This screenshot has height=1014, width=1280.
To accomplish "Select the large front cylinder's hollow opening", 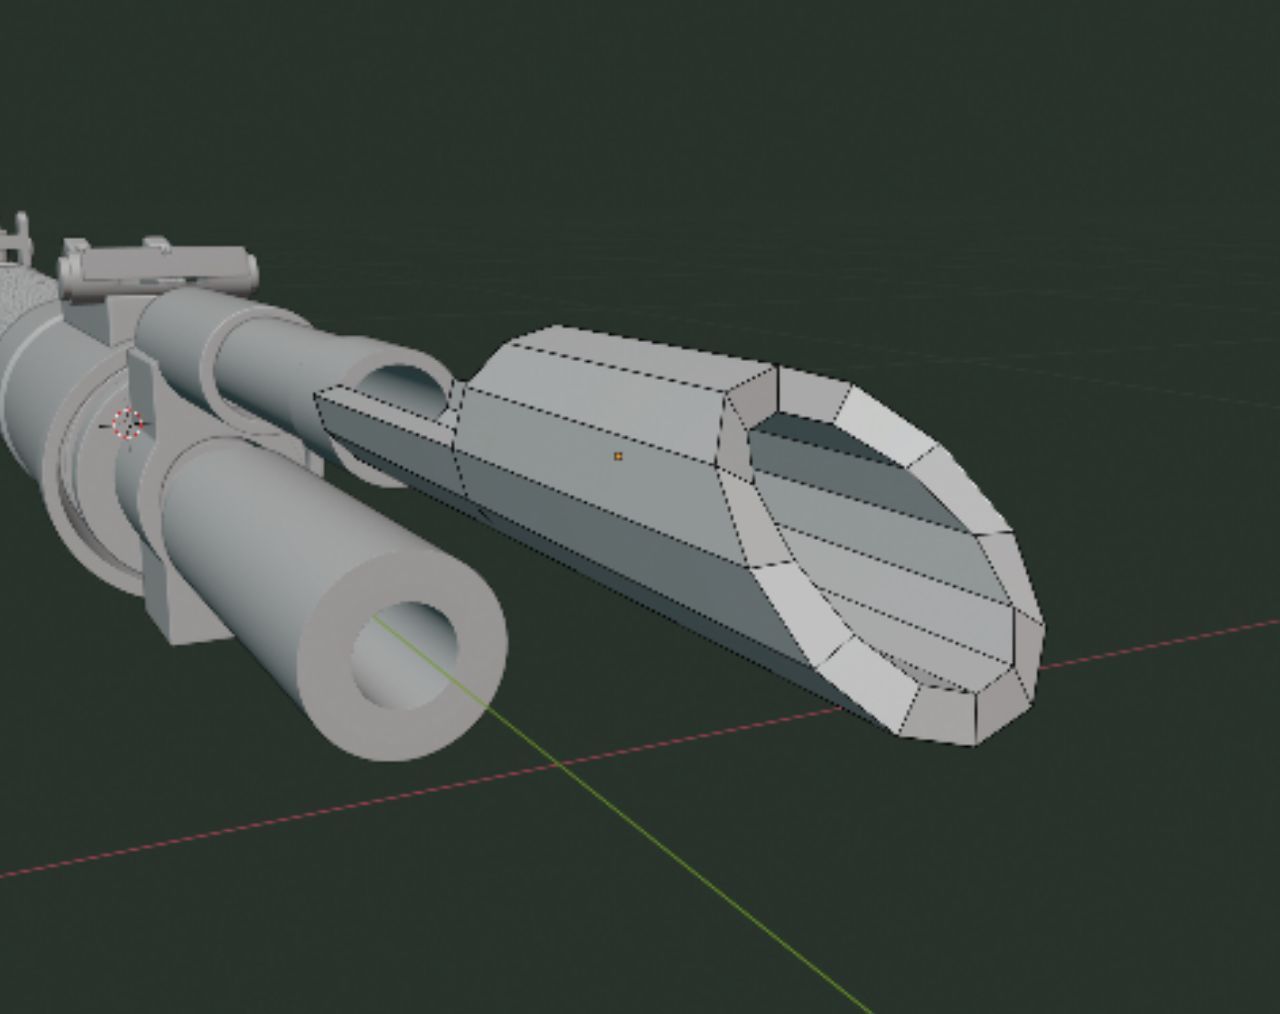I will pyautogui.click(x=404, y=655).
